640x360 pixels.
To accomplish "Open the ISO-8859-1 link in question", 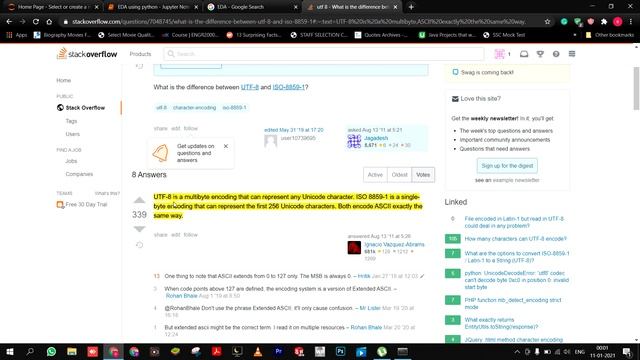I will (x=289, y=87).
